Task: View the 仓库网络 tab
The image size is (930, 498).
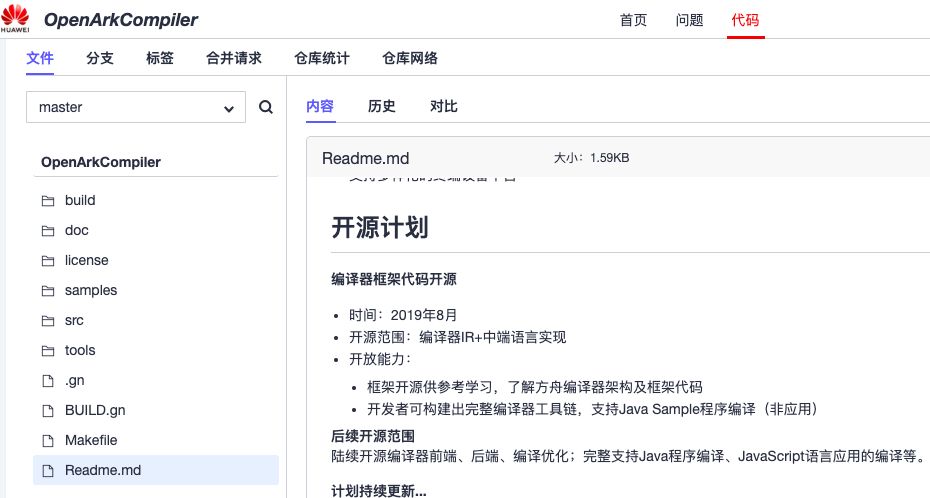Action: click(x=410, y=58)
